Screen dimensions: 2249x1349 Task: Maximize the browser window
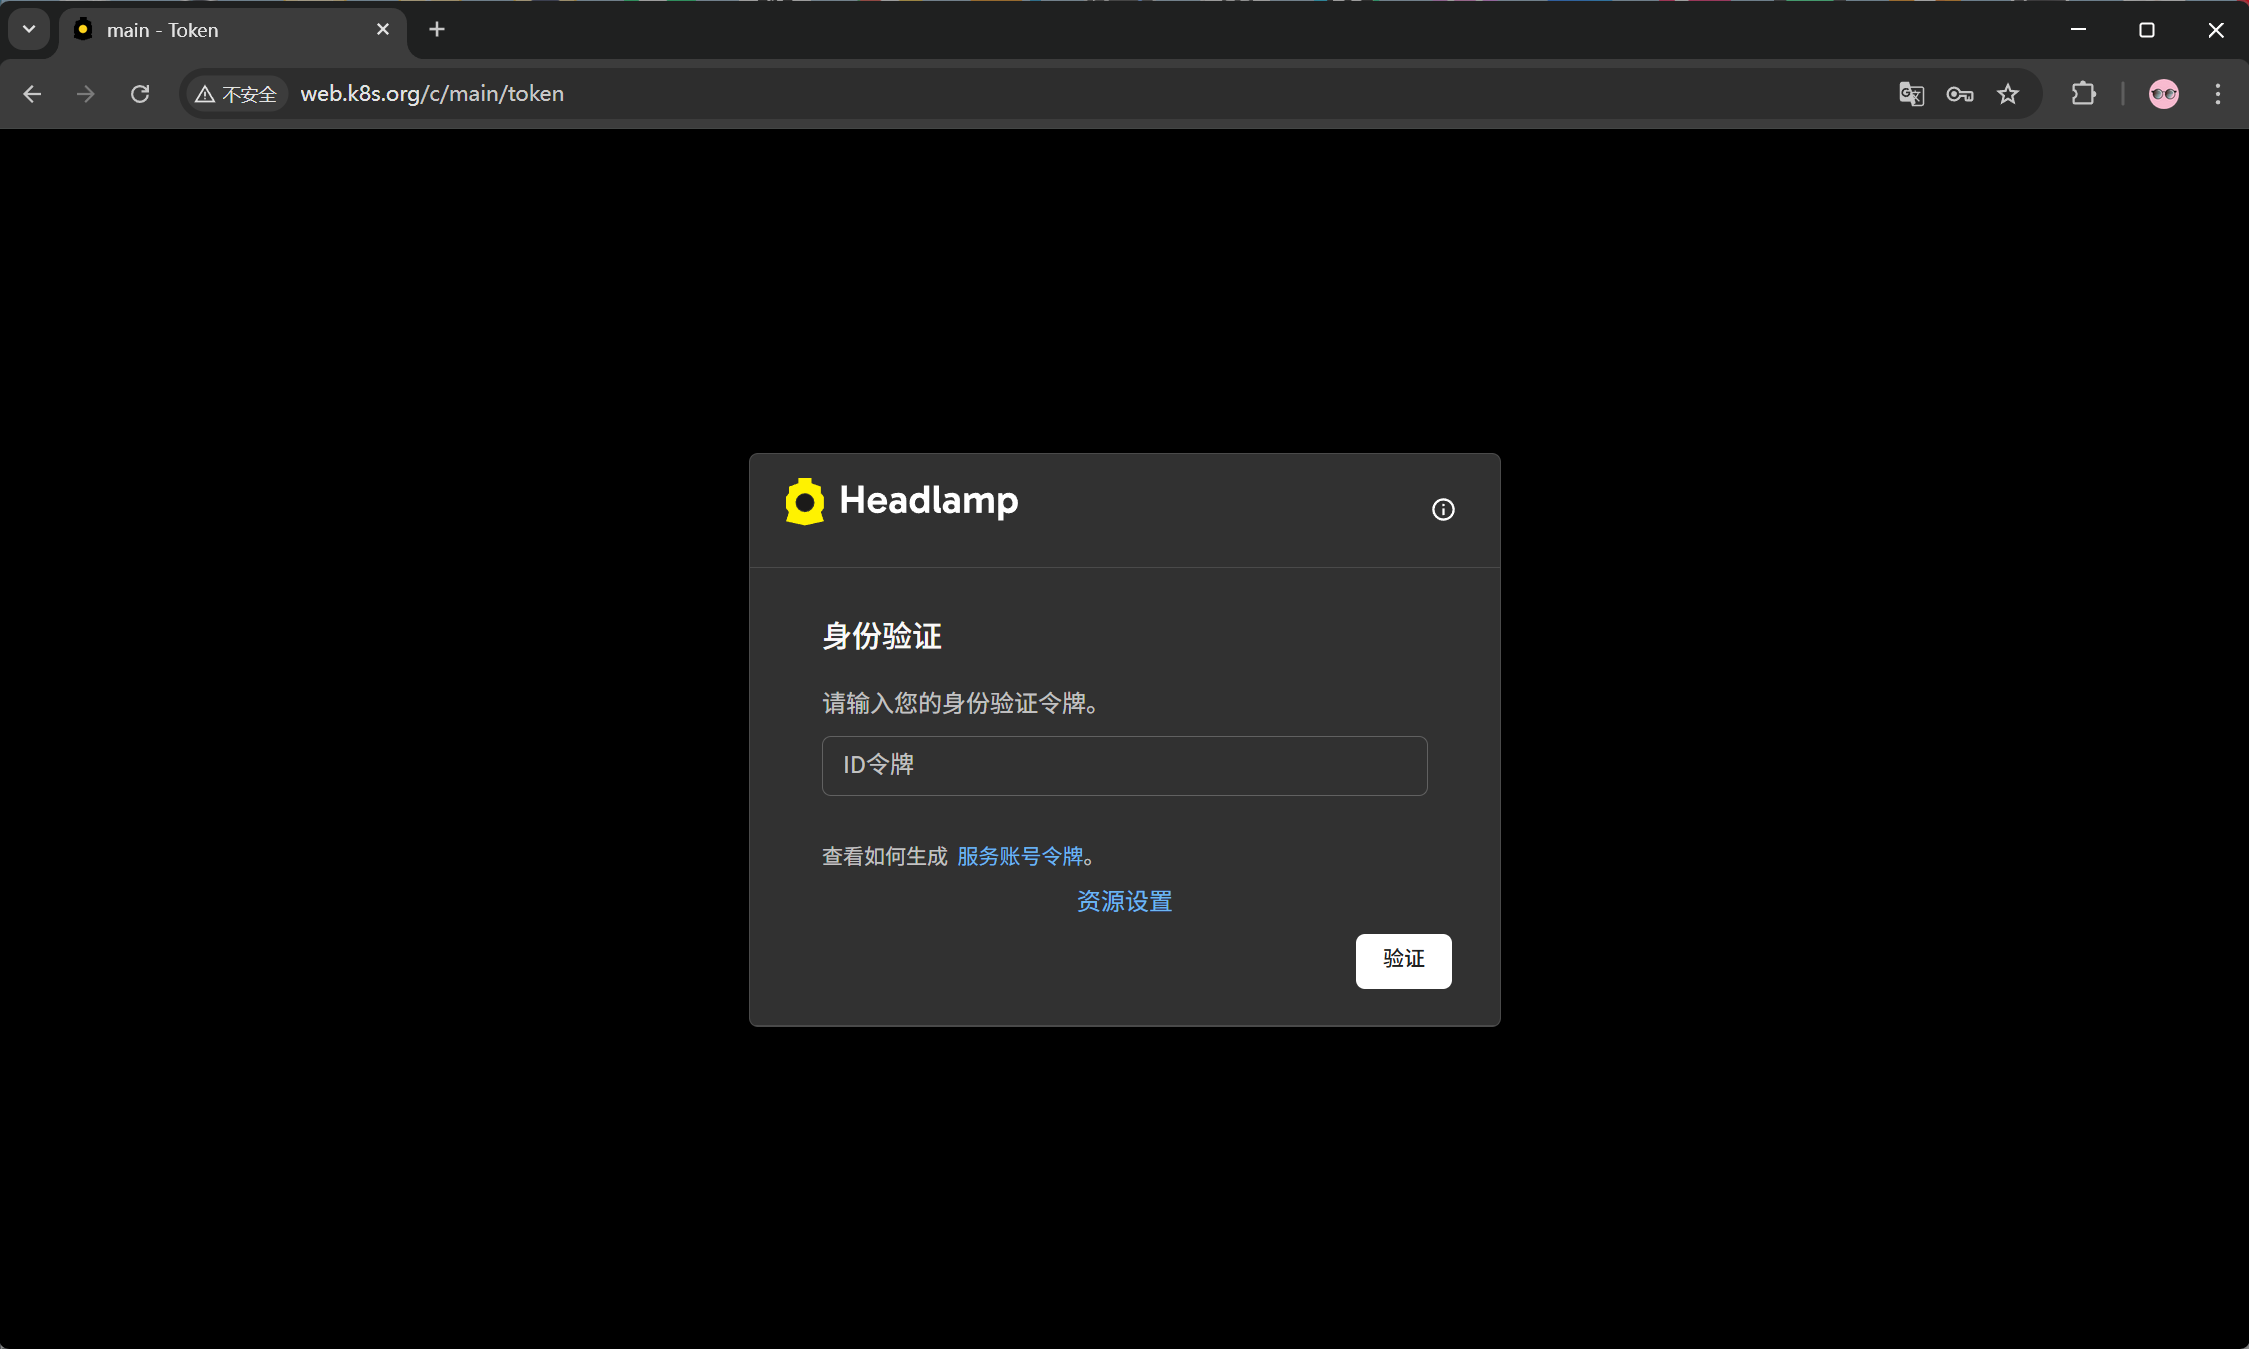2147,30
